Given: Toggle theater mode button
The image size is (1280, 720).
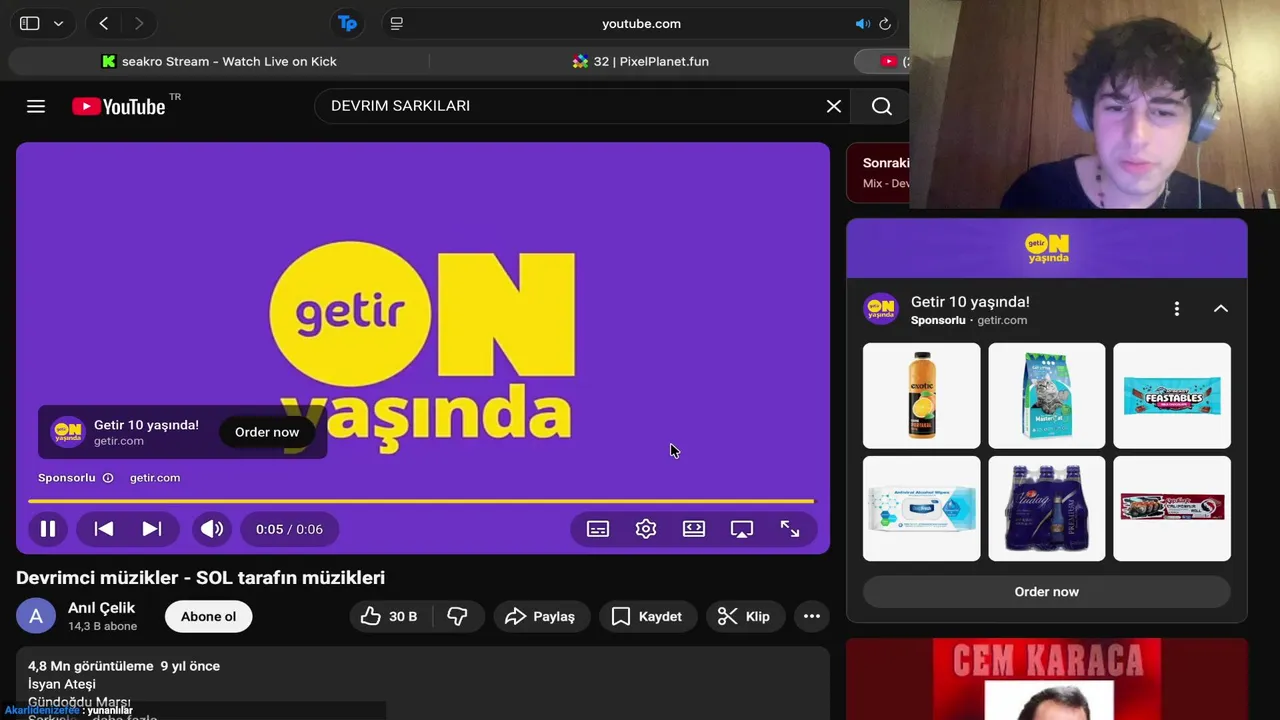Looking at the screenshot, I should tap(694, 529).
